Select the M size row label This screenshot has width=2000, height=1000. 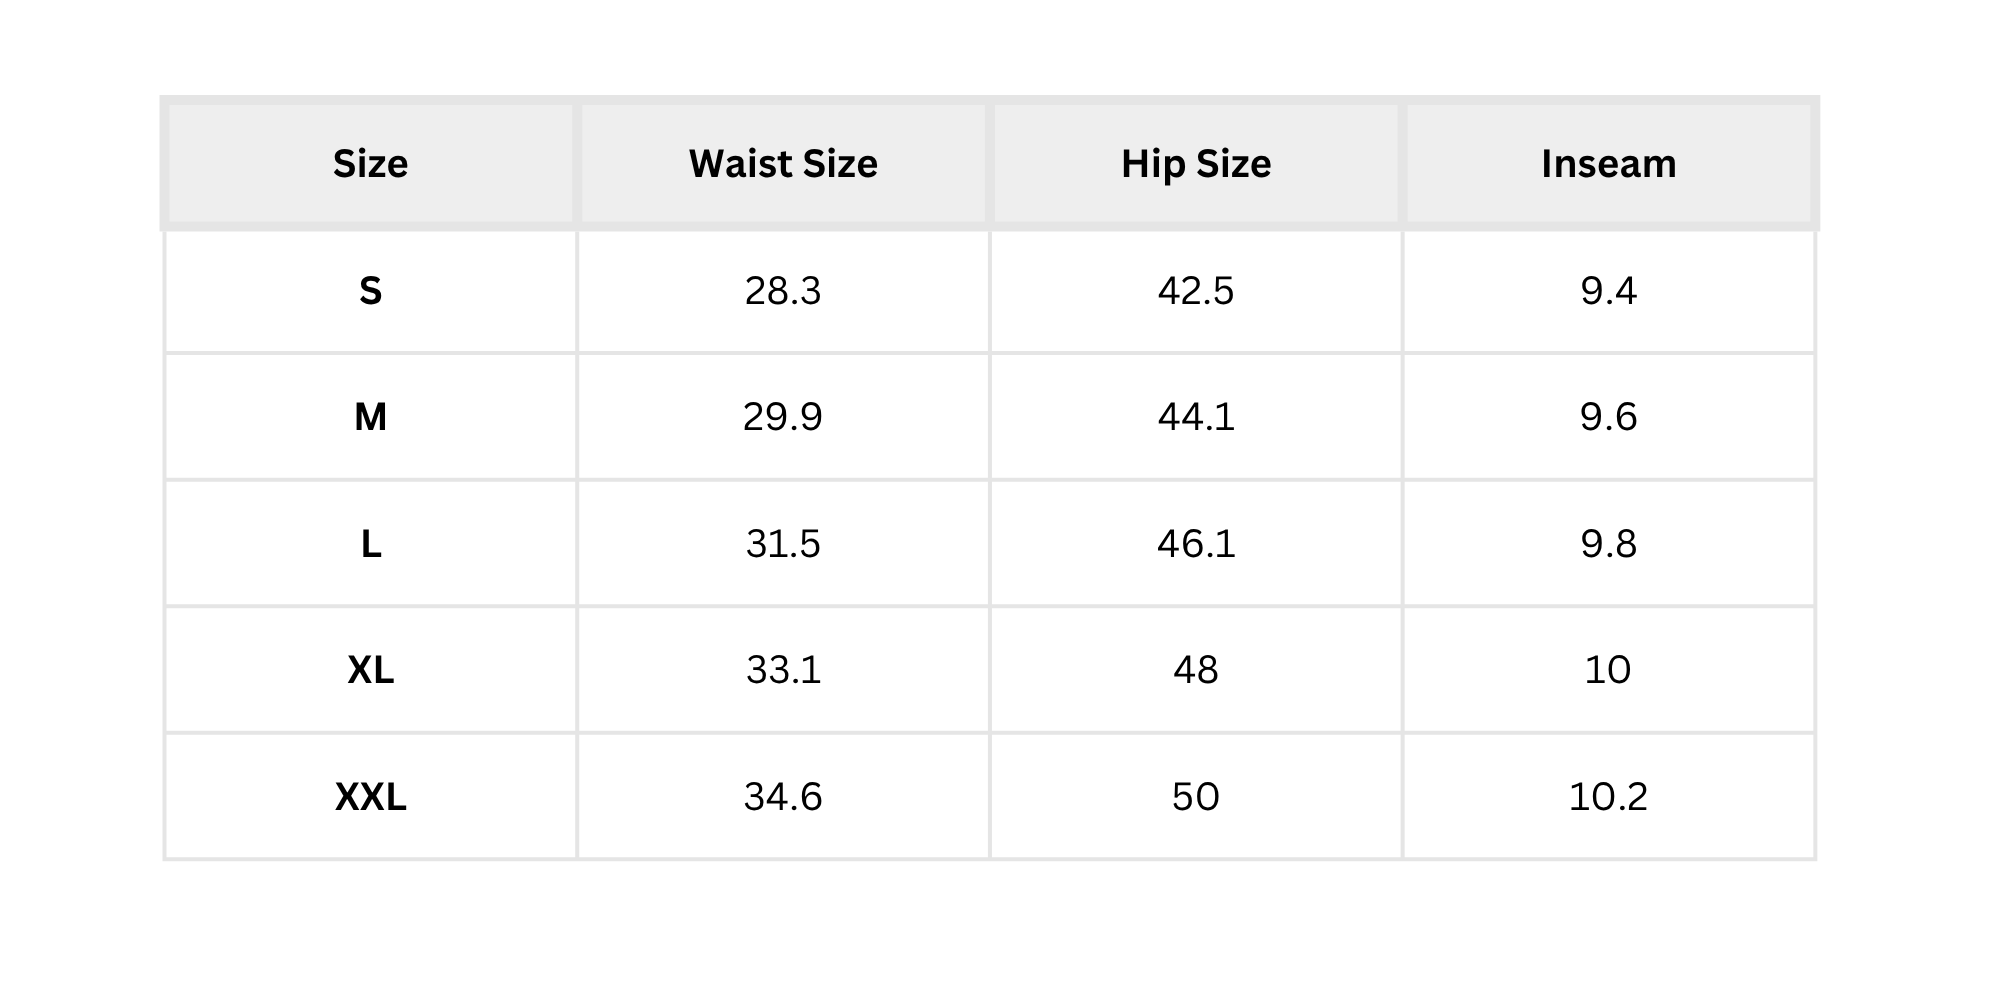coord(371,417)
